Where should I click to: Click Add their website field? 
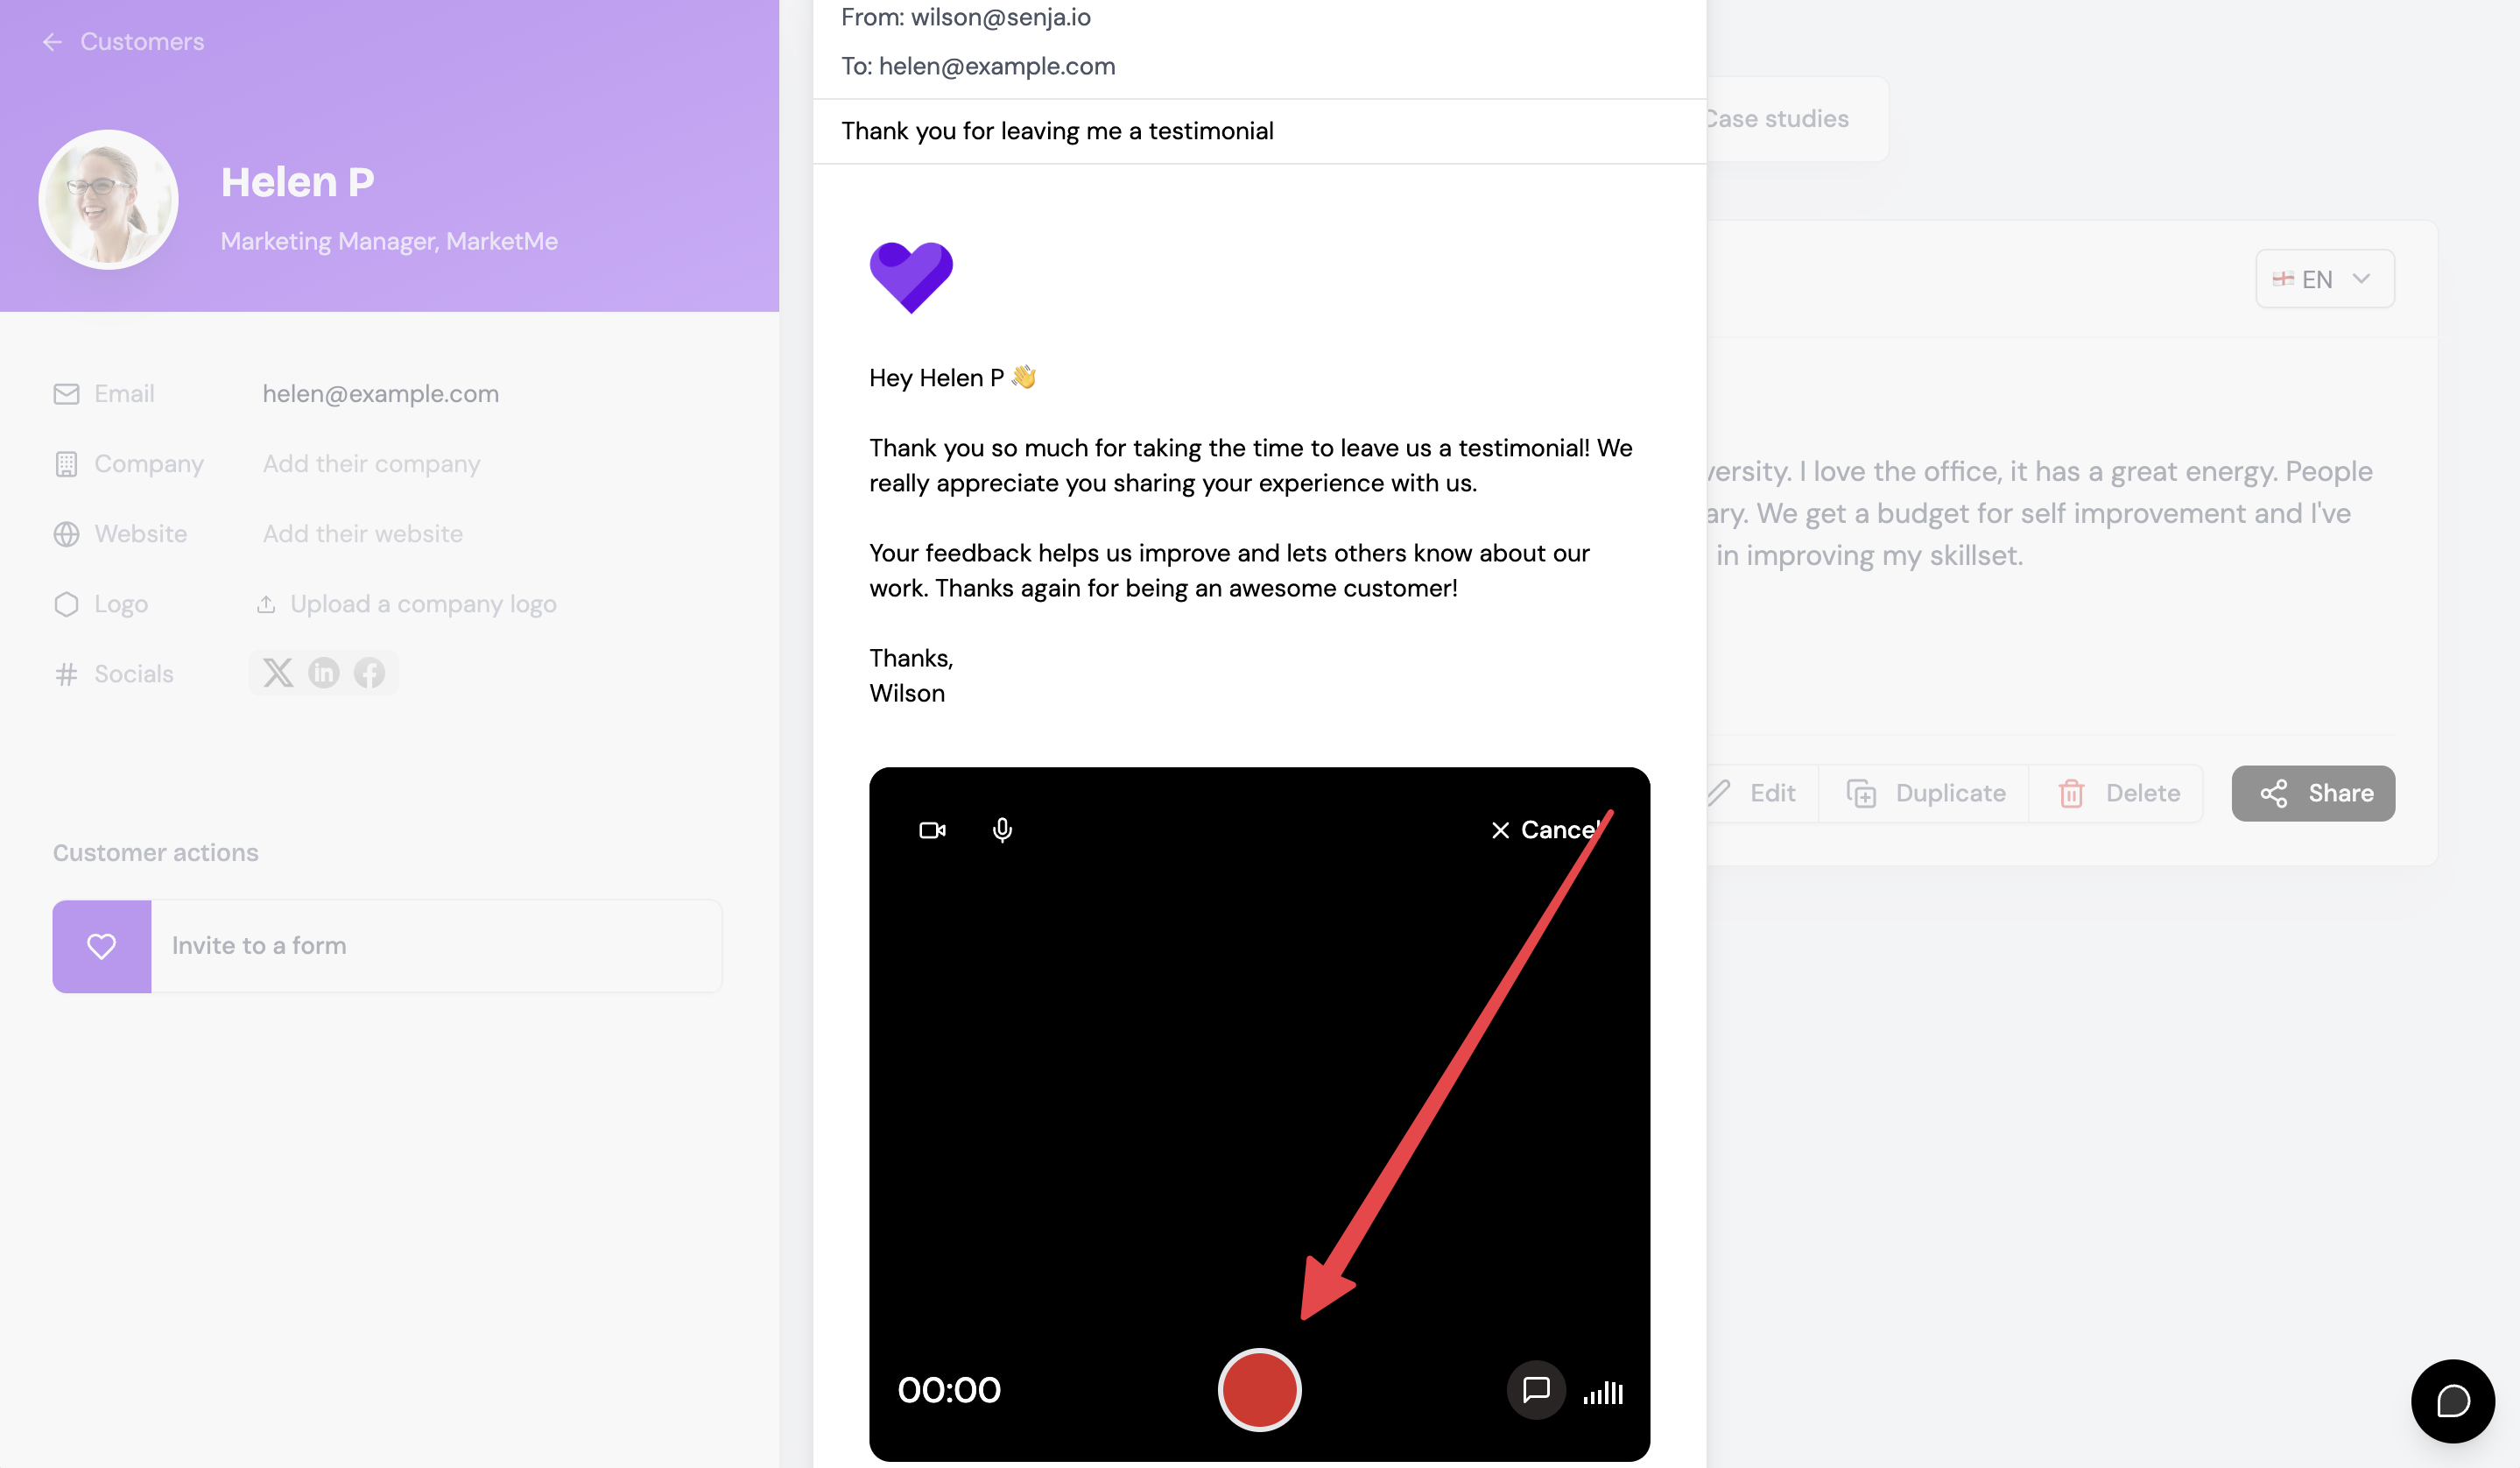coord(362,534)
